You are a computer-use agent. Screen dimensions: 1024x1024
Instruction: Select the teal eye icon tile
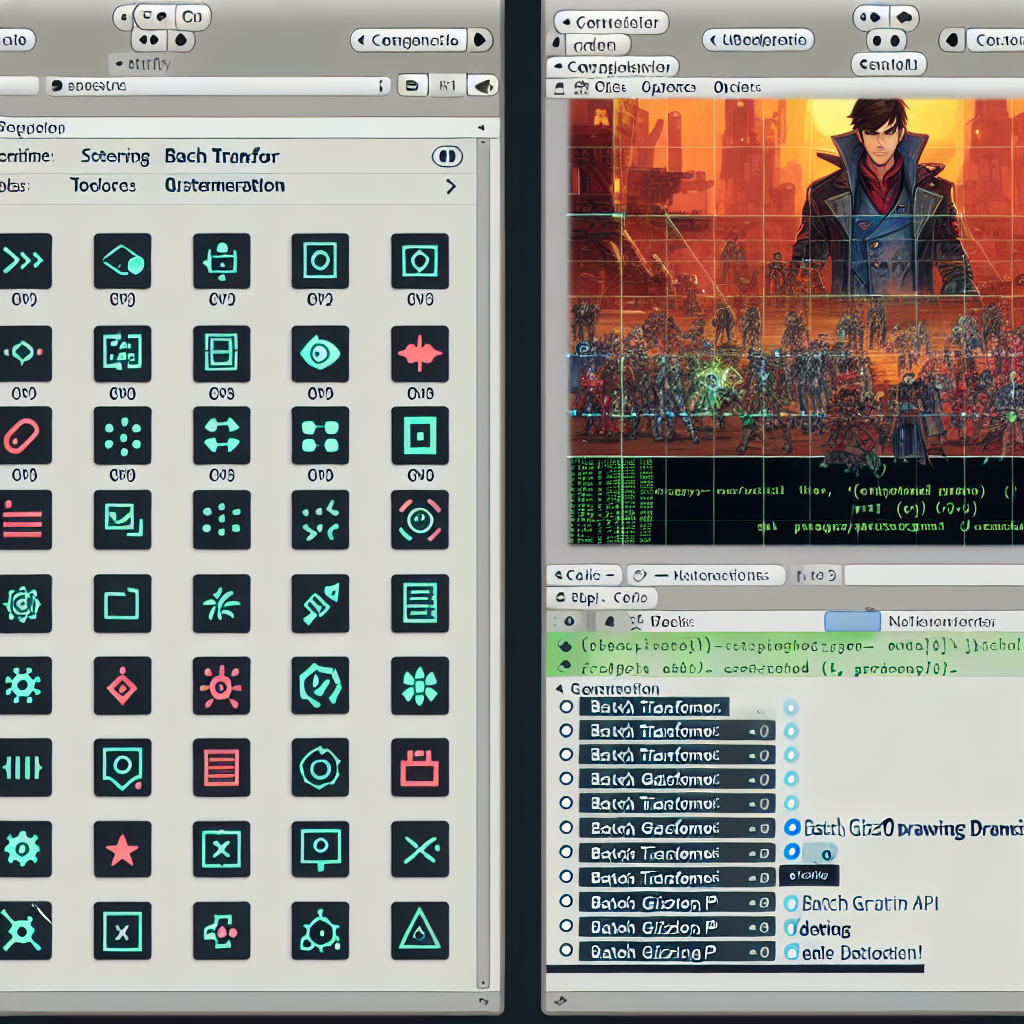coord(320,353)
